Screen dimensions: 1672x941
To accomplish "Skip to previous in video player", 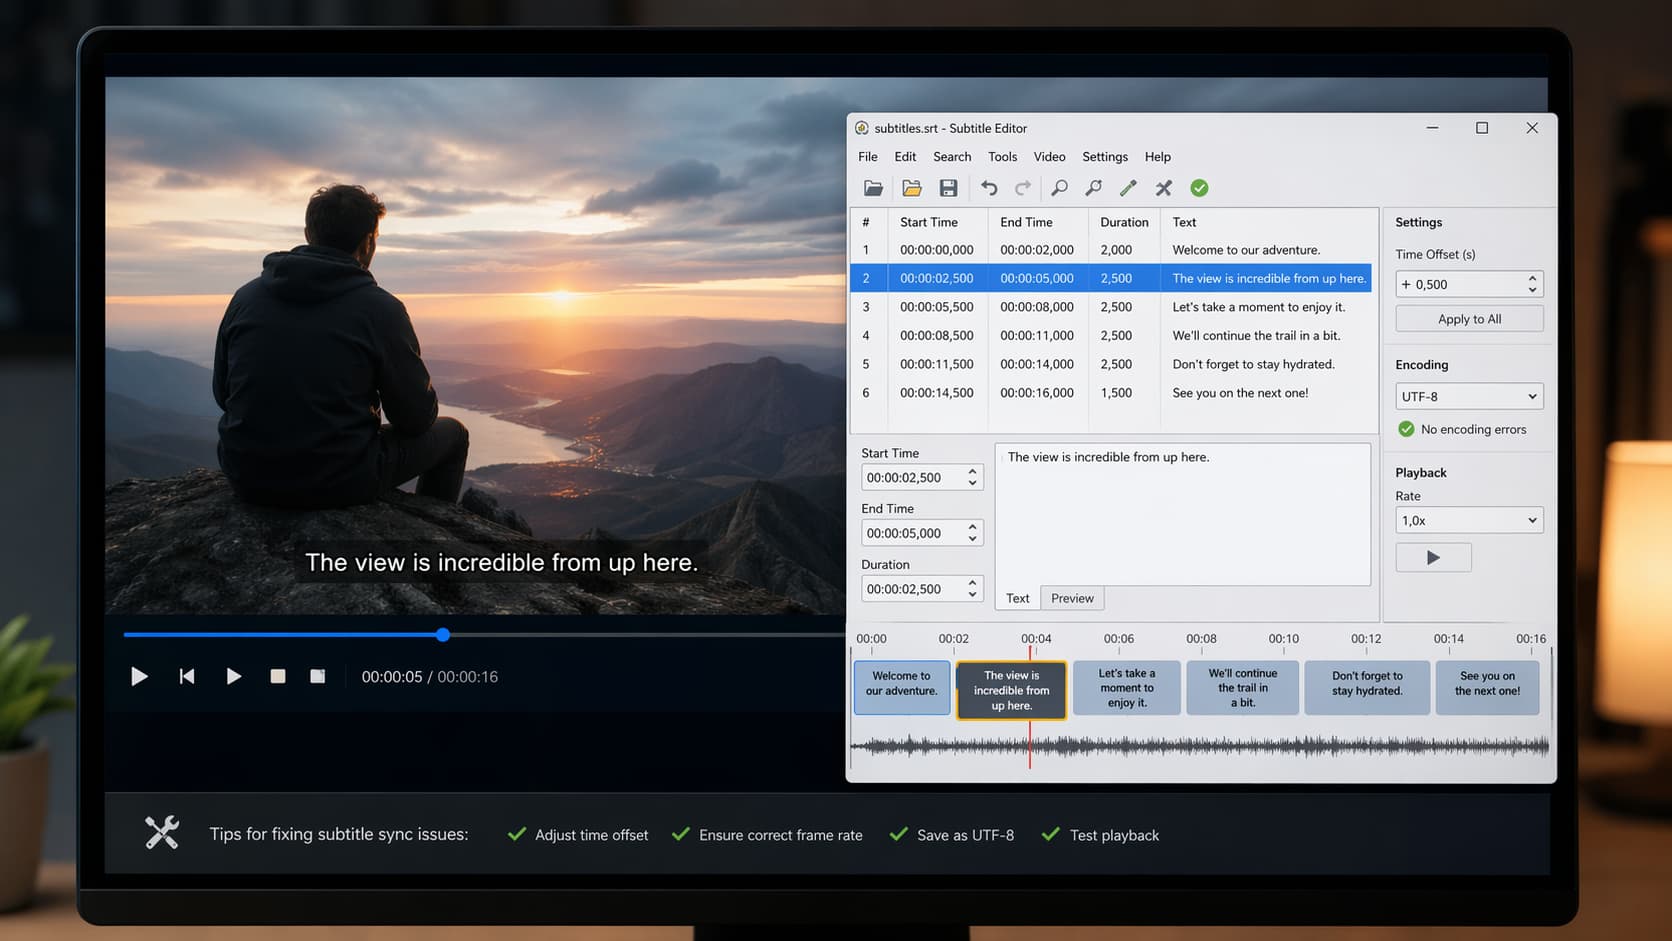I will [x=187, y=677].
